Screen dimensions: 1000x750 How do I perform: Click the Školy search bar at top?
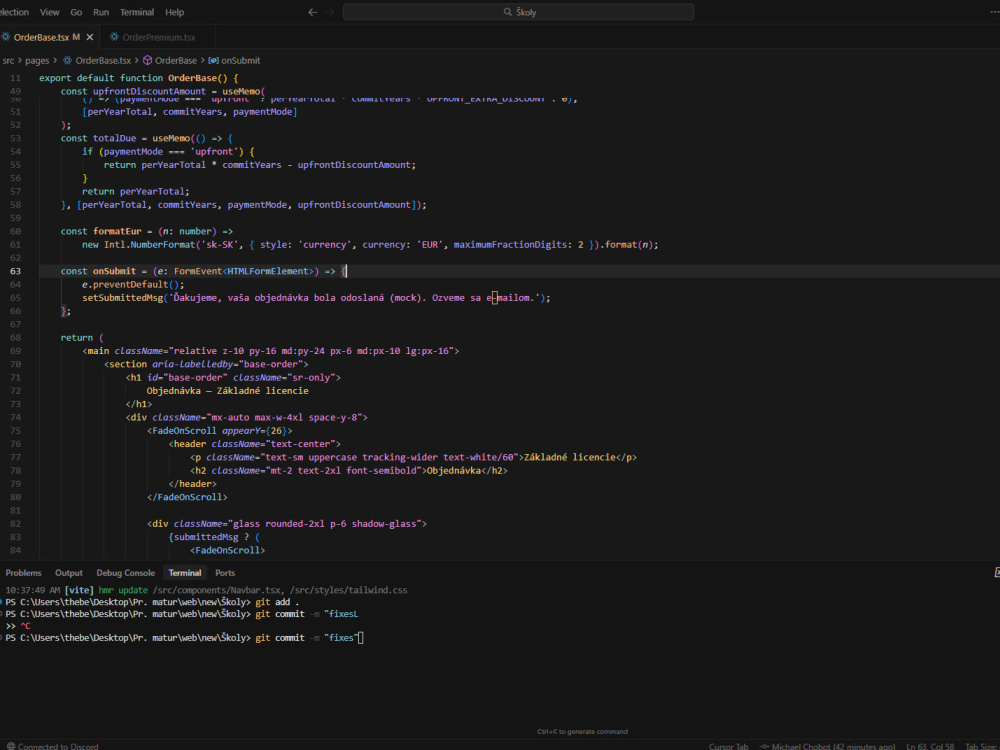(519, 11)
